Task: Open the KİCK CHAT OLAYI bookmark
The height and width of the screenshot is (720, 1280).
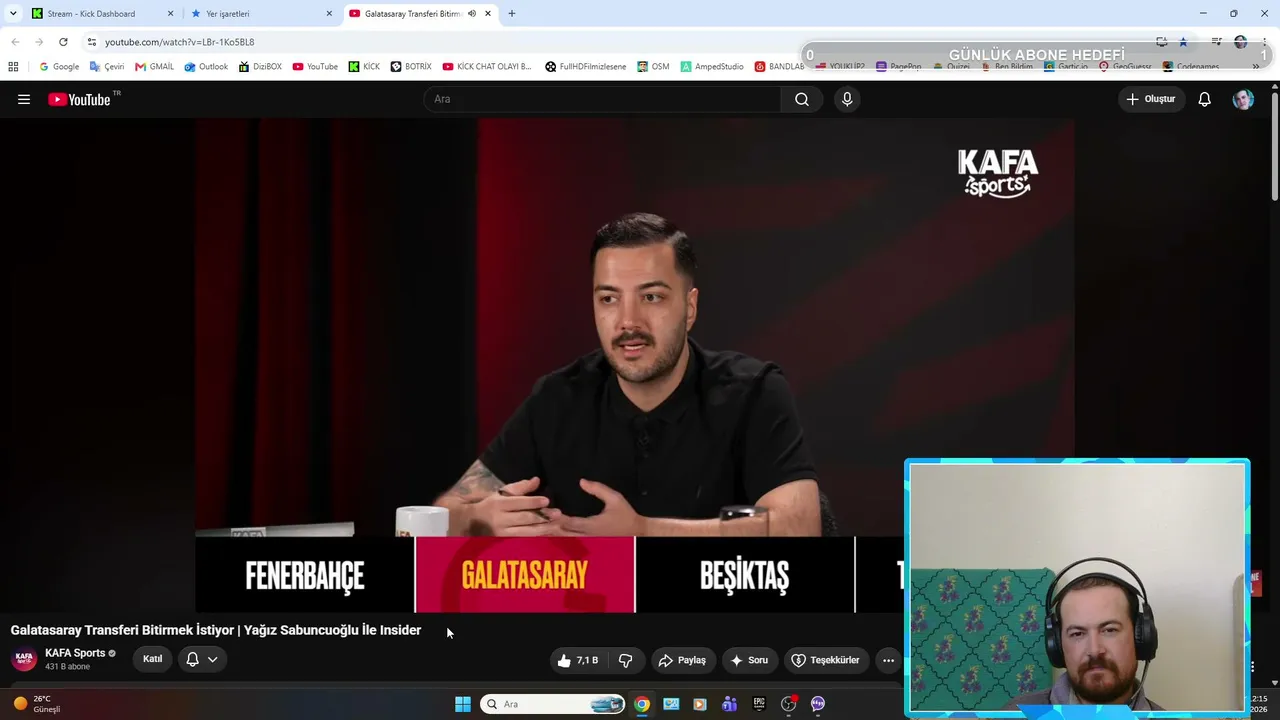Action: pyautogui.click(x=487, y=67)
